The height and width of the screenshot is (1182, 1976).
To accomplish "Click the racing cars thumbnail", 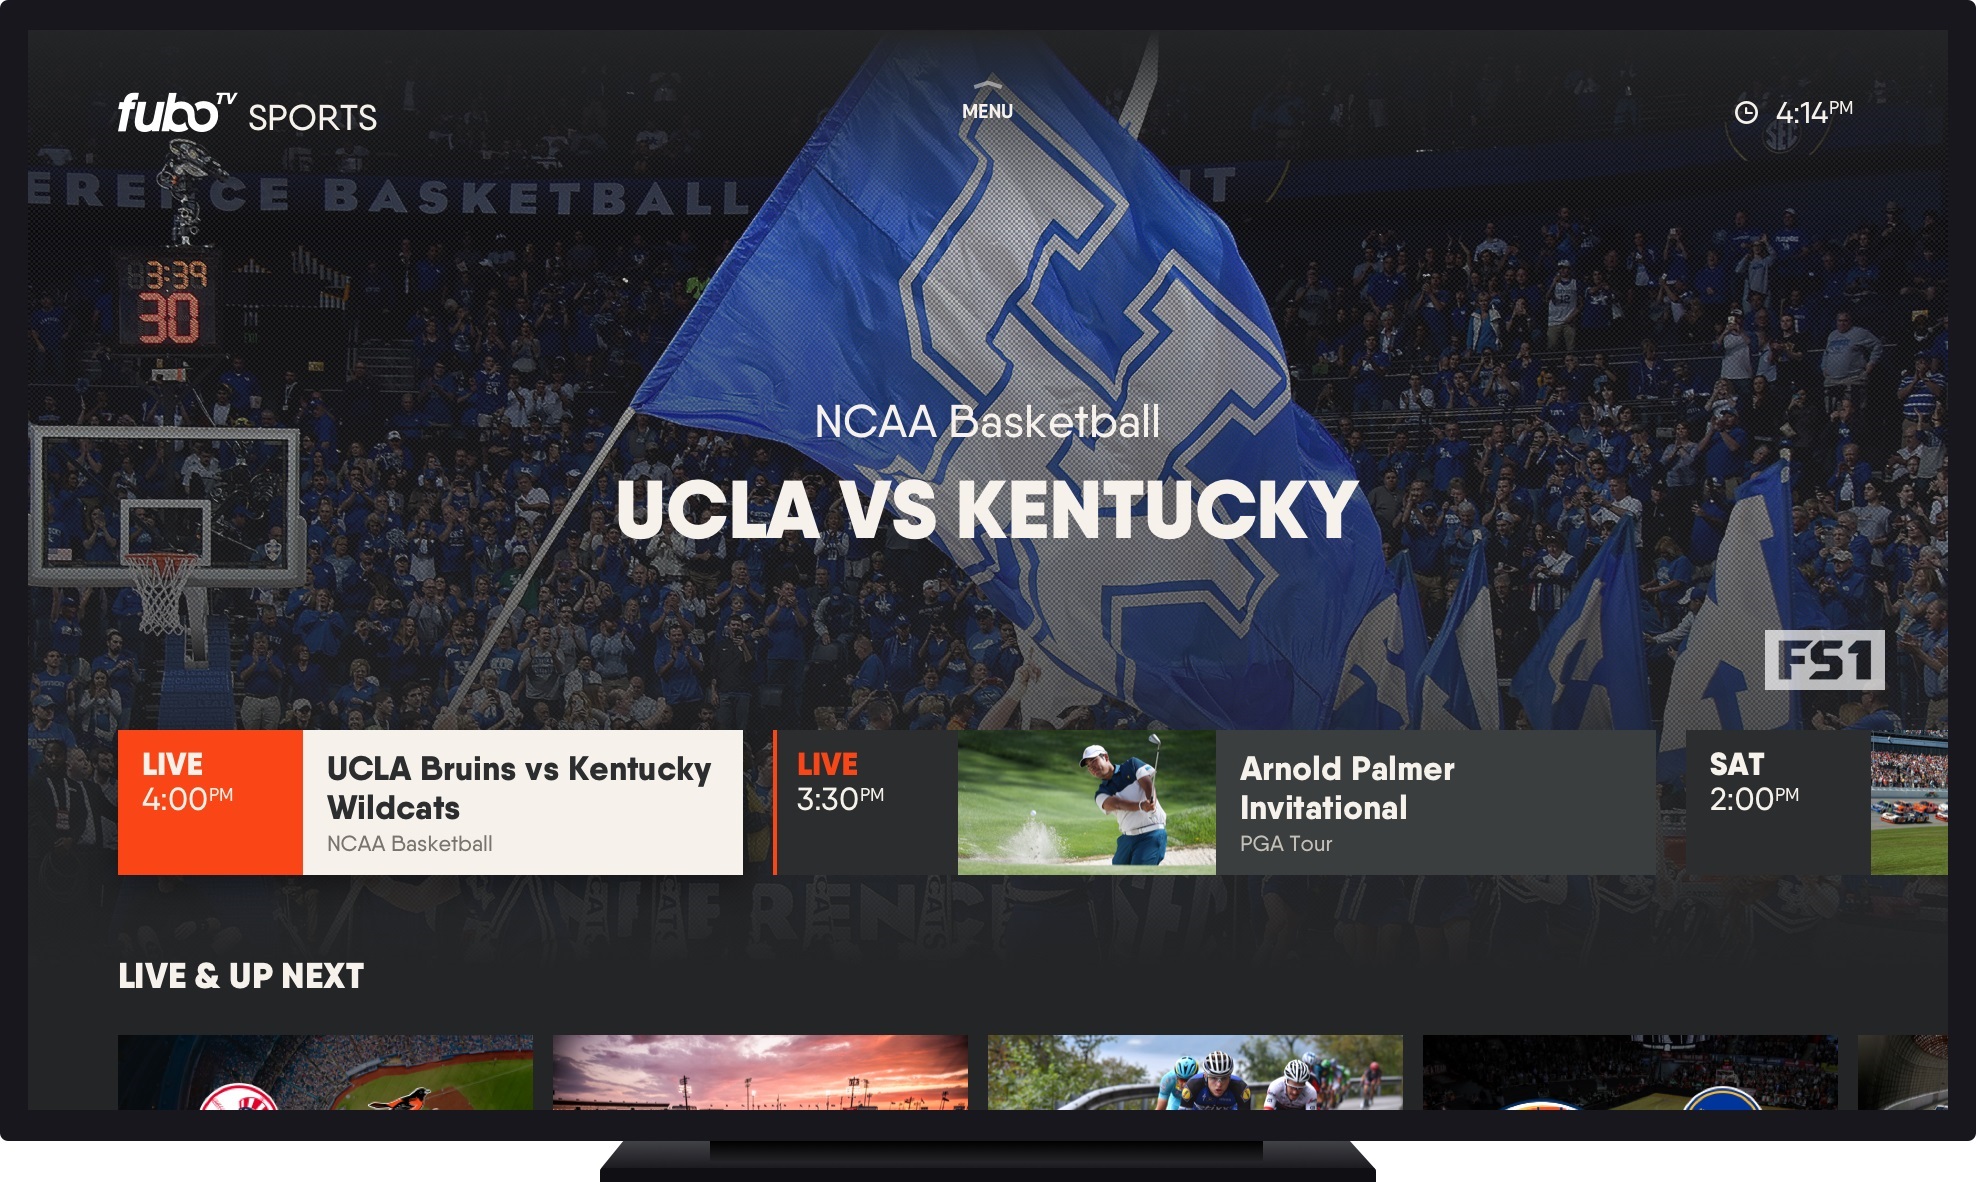I will pyautogui.click(x=1909, y=802).
